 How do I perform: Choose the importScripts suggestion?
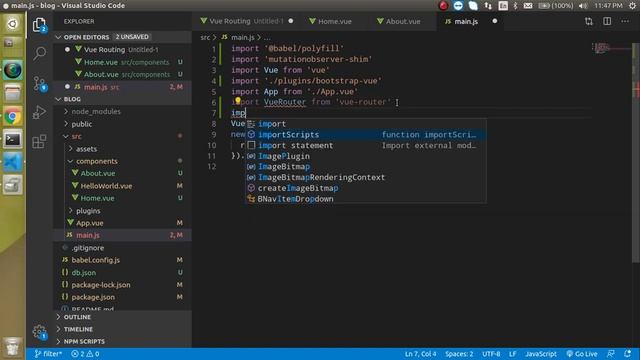click(x=366, y=135)
